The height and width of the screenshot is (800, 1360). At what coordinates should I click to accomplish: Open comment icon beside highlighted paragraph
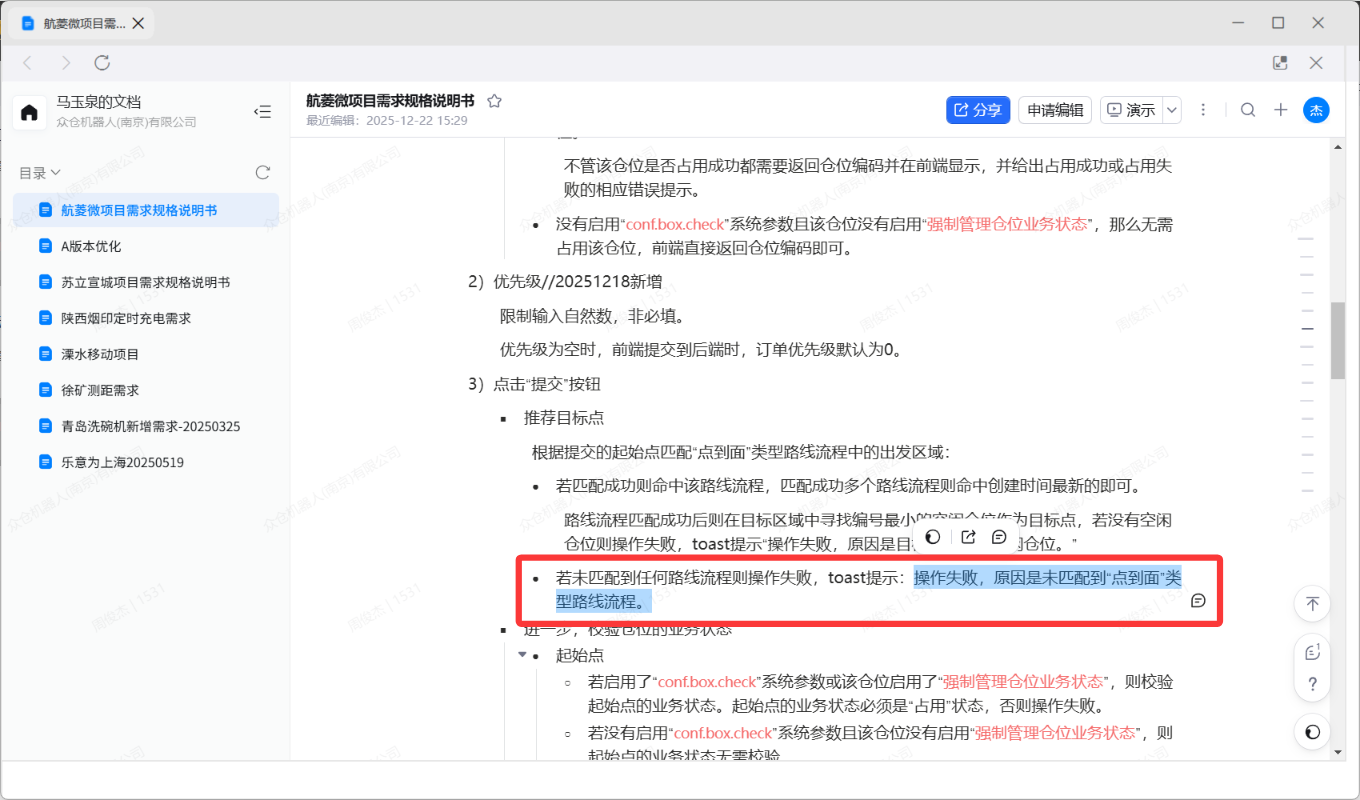pos(1198,601)
